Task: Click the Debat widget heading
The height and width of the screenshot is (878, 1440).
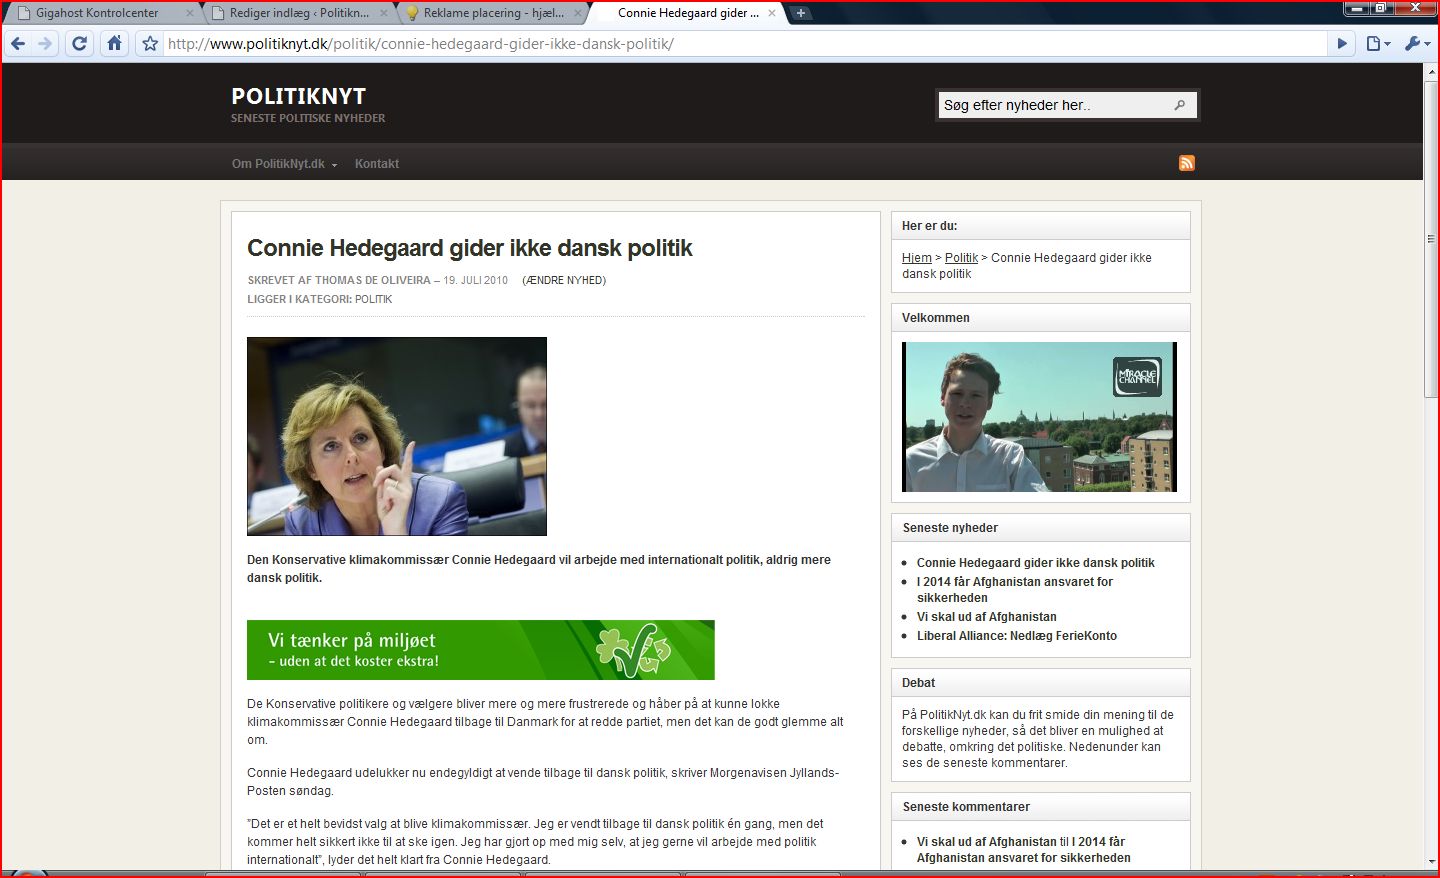Action: pos(919,683)
